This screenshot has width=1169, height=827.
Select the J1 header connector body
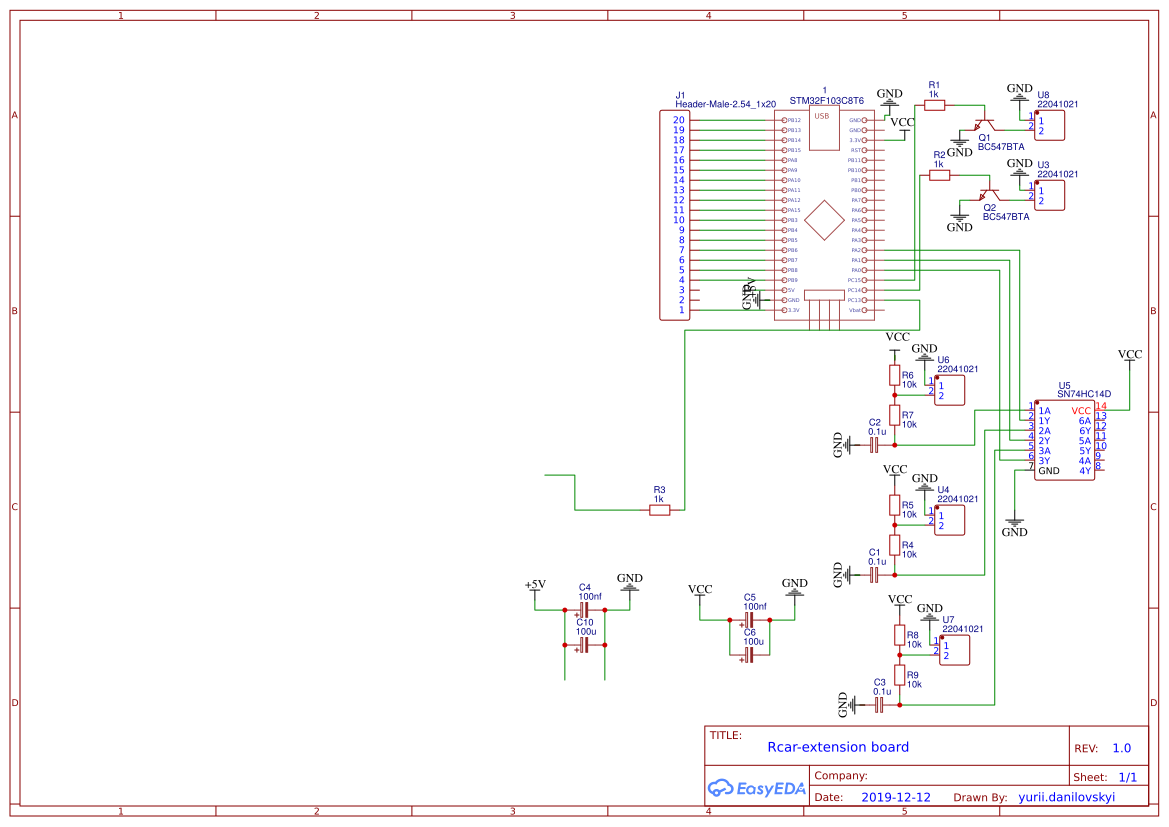[x=674, y=215]
